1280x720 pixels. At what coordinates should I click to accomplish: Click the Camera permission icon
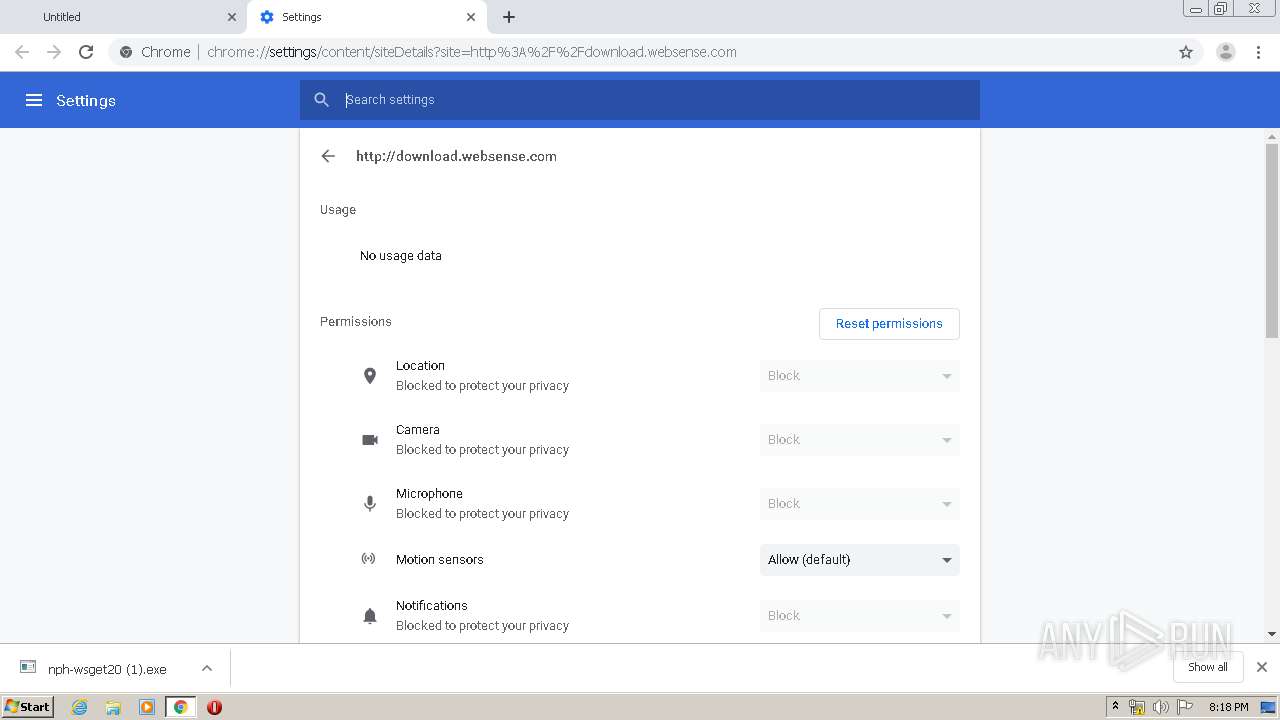(370, 440)
